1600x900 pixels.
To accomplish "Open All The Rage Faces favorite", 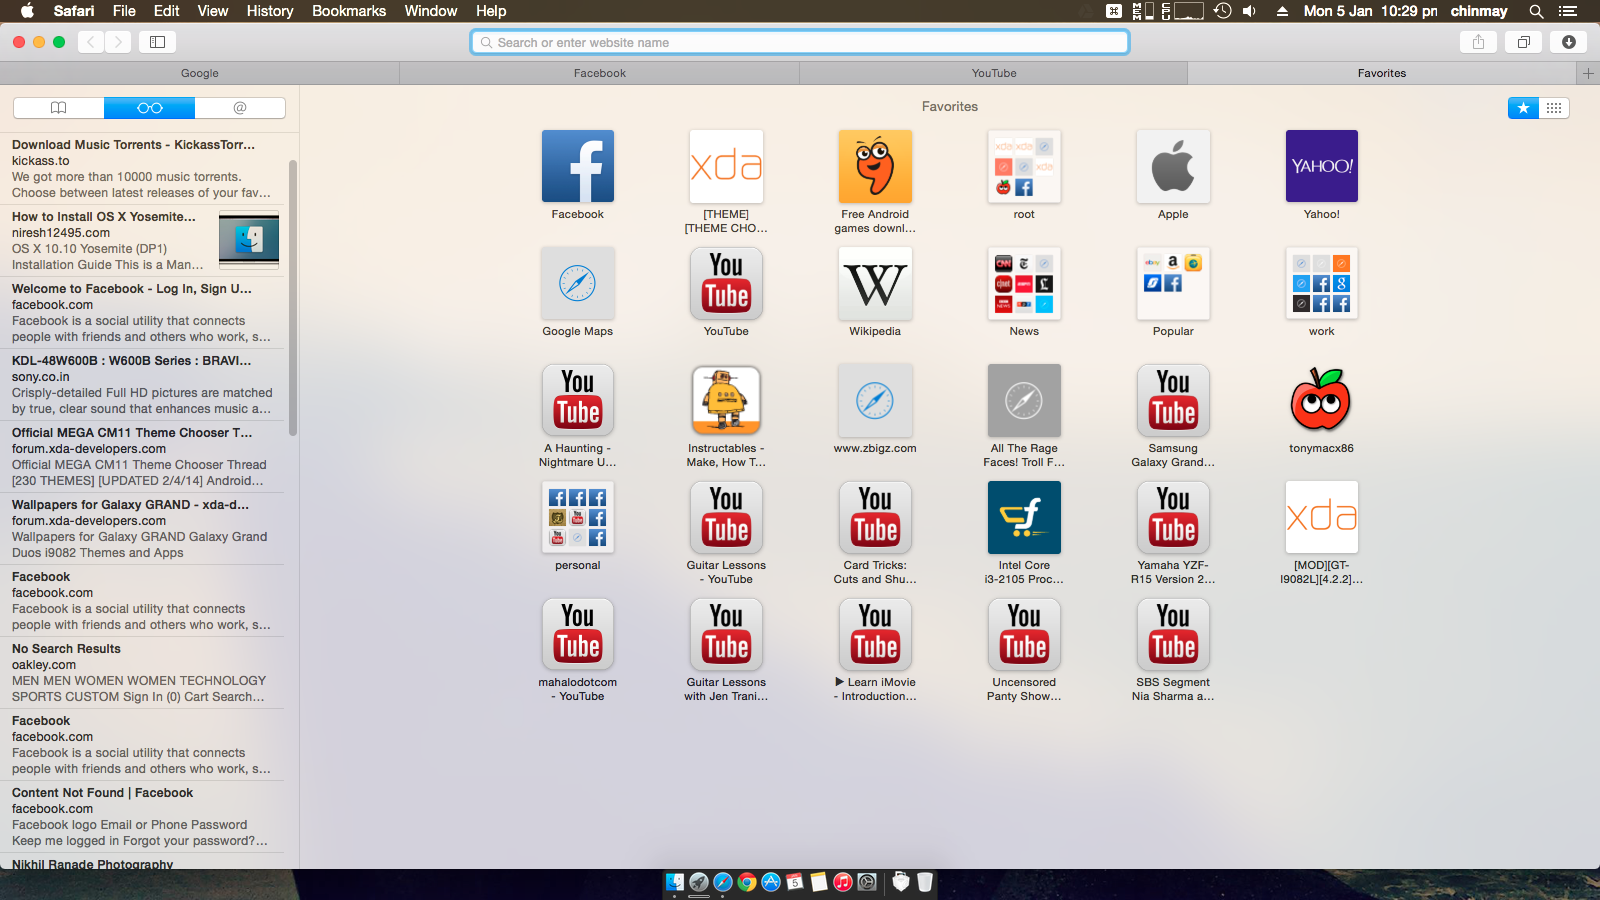I will coord(1024,400).
